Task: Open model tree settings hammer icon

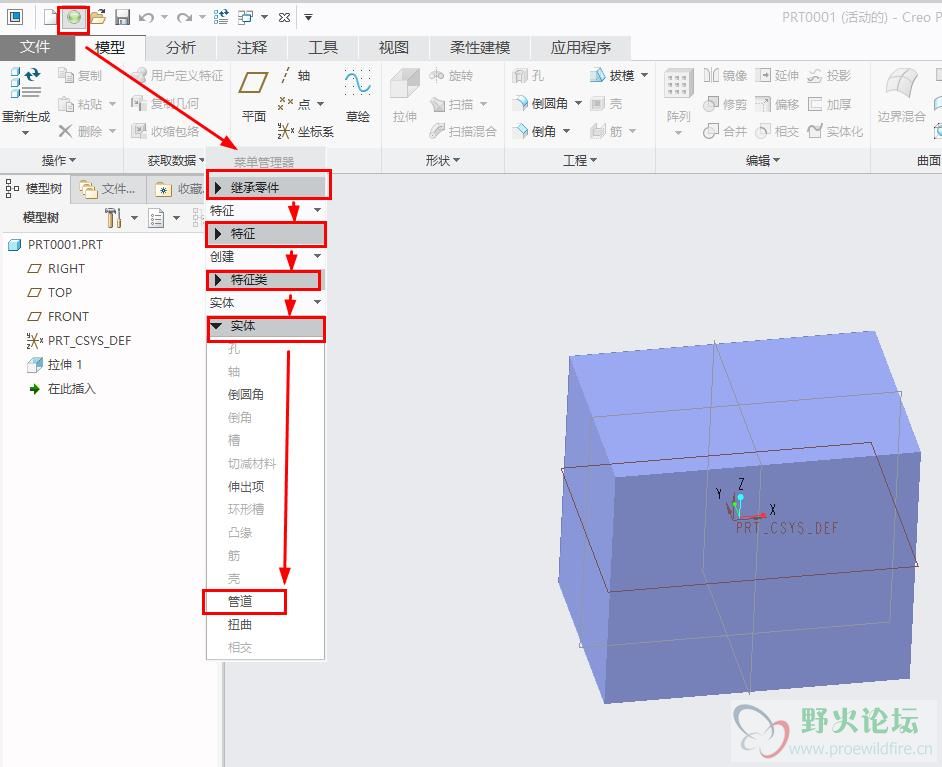Action: (x=113, y=217)
